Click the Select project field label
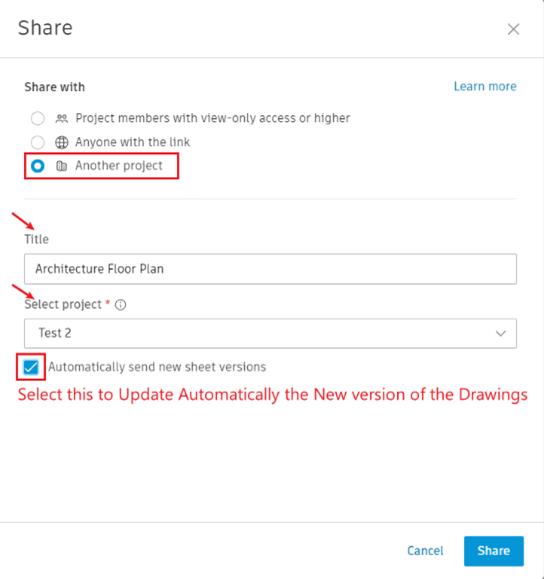Image resolution: width=544 pixels, height=579 pixels. point(63,305)
